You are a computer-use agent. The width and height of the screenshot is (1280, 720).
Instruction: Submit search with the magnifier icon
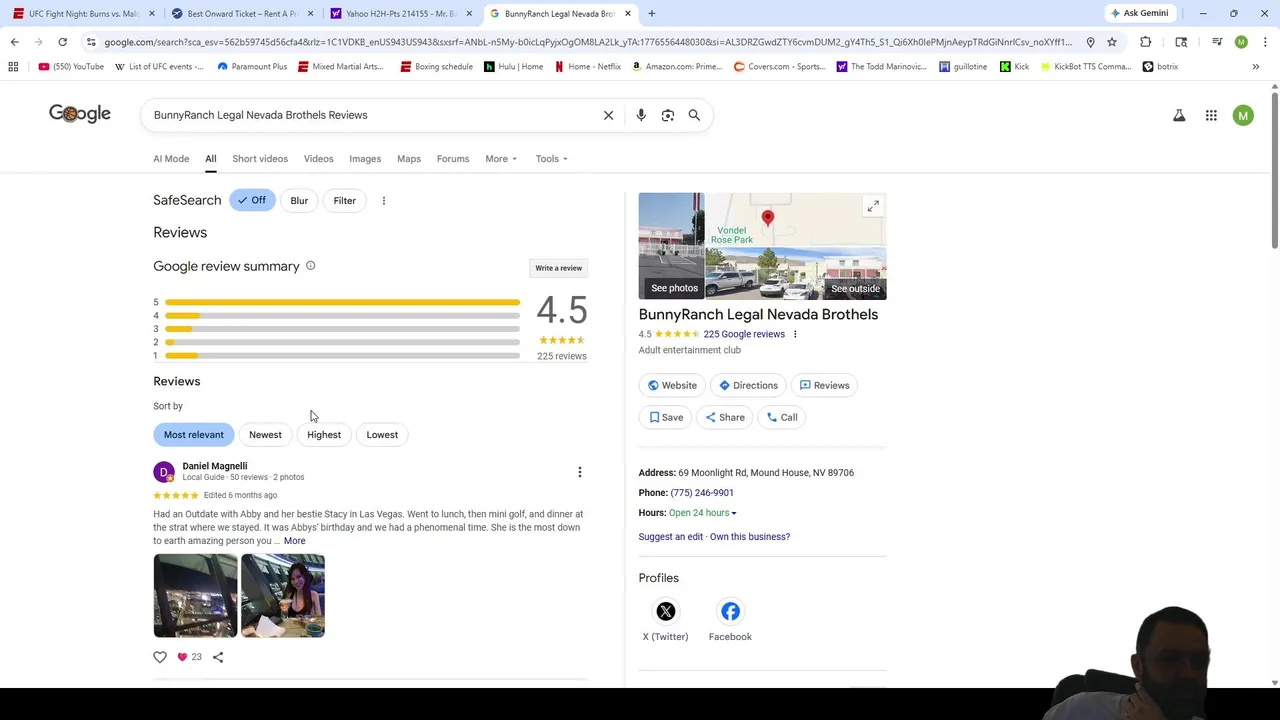click(694, 115)
